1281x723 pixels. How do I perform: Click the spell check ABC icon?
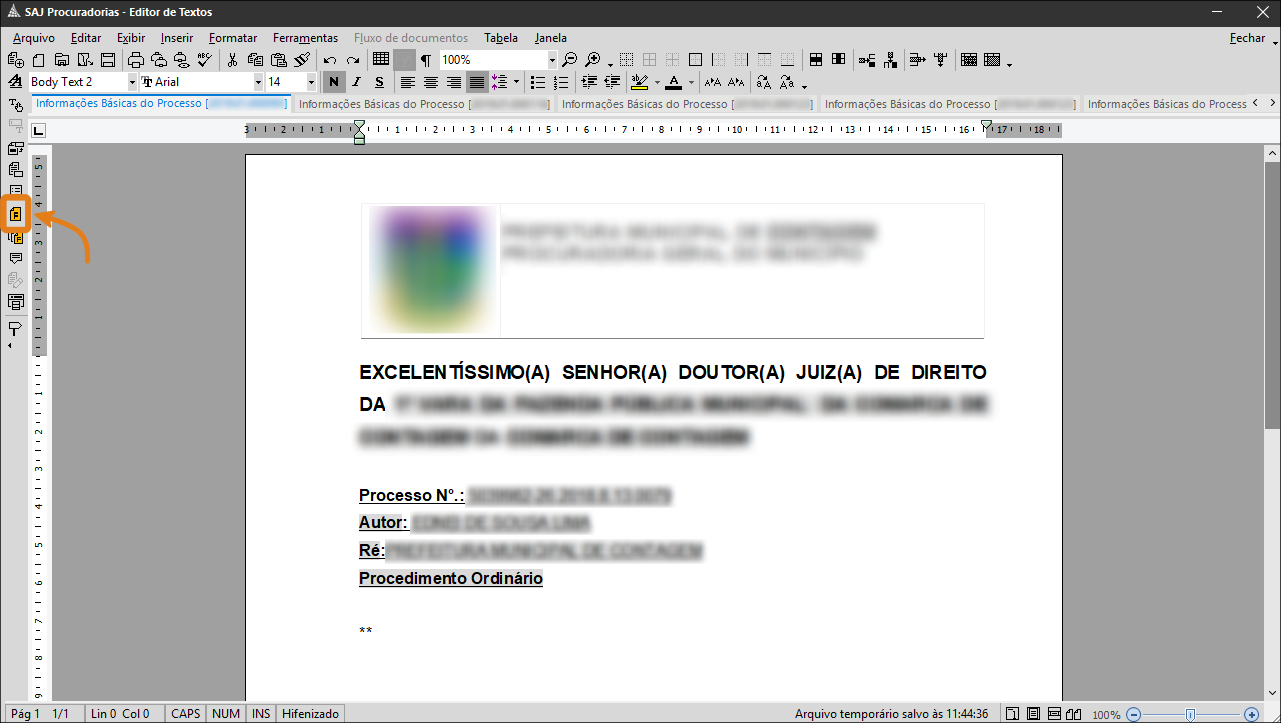[204, 60]
